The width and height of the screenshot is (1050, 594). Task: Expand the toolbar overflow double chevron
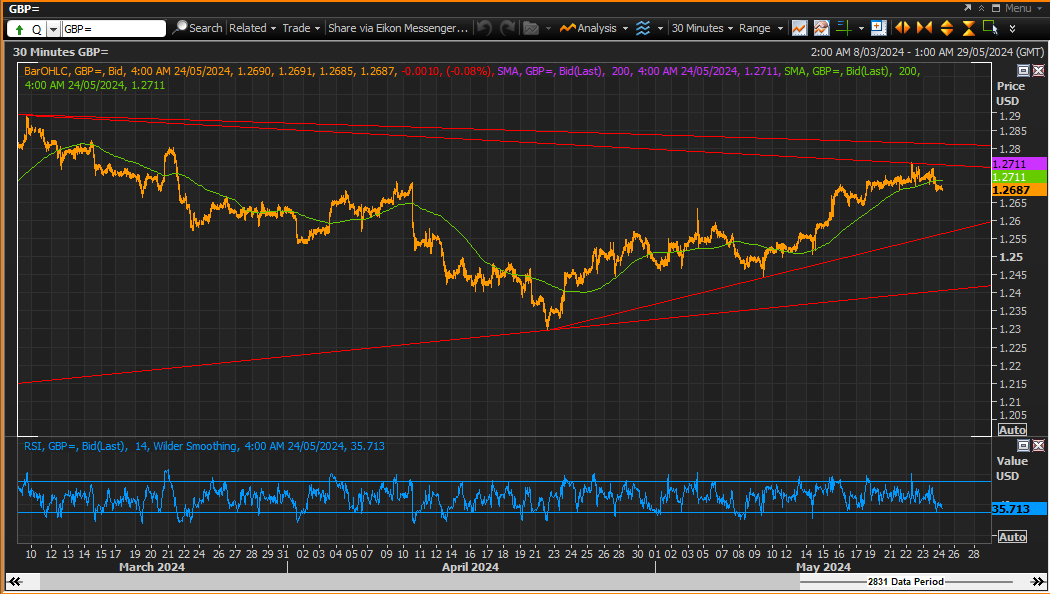(x=1012, y=29)
